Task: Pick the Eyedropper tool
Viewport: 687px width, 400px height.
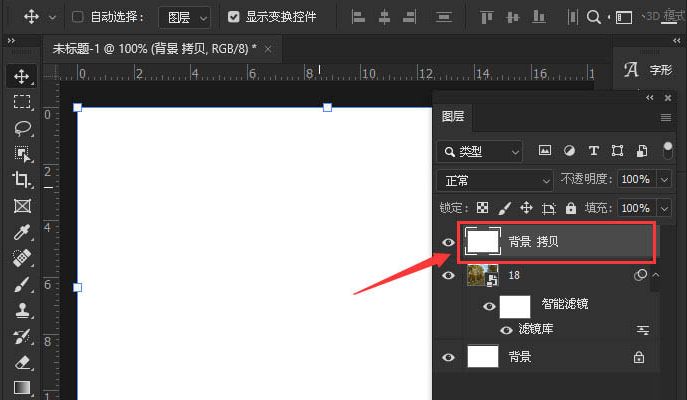Action: click(22, 232)
